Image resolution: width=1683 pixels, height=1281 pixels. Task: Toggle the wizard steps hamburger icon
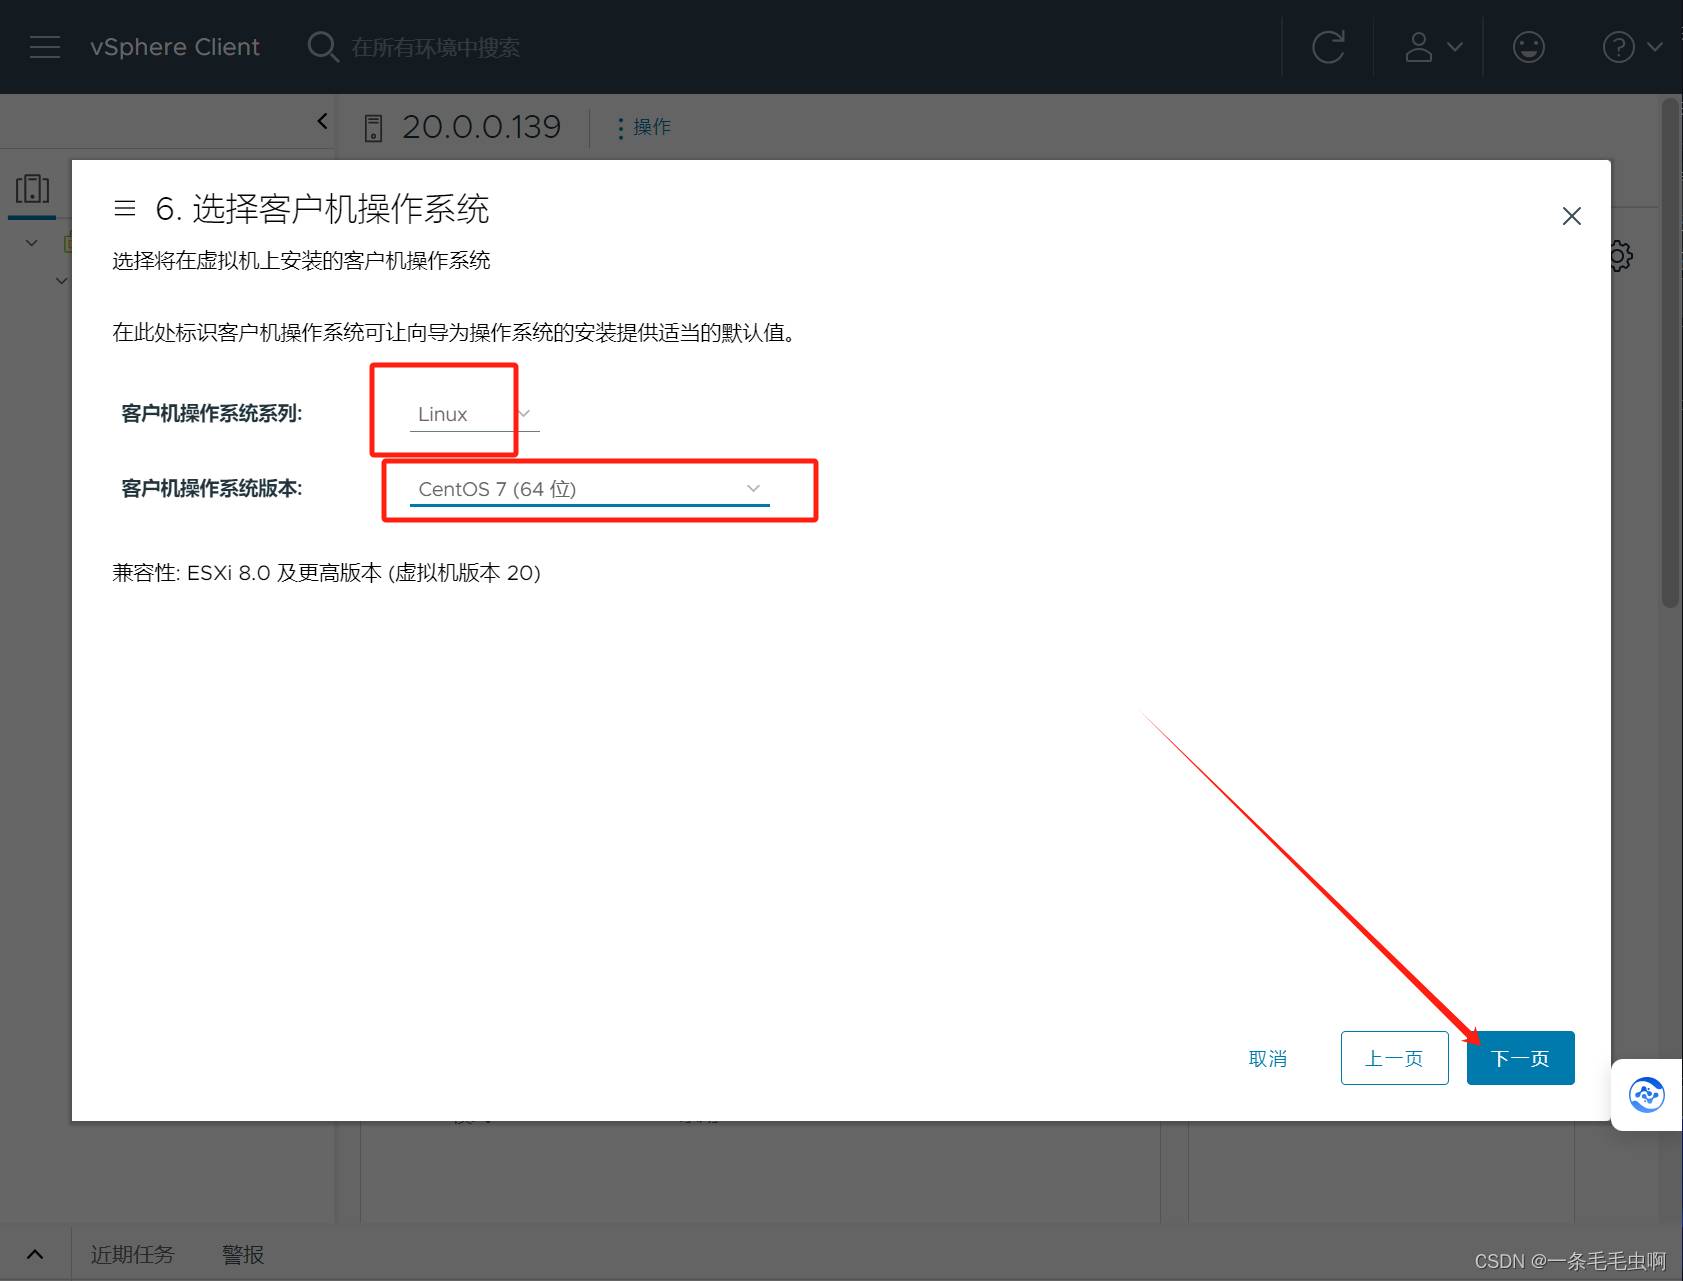[125, 208]
